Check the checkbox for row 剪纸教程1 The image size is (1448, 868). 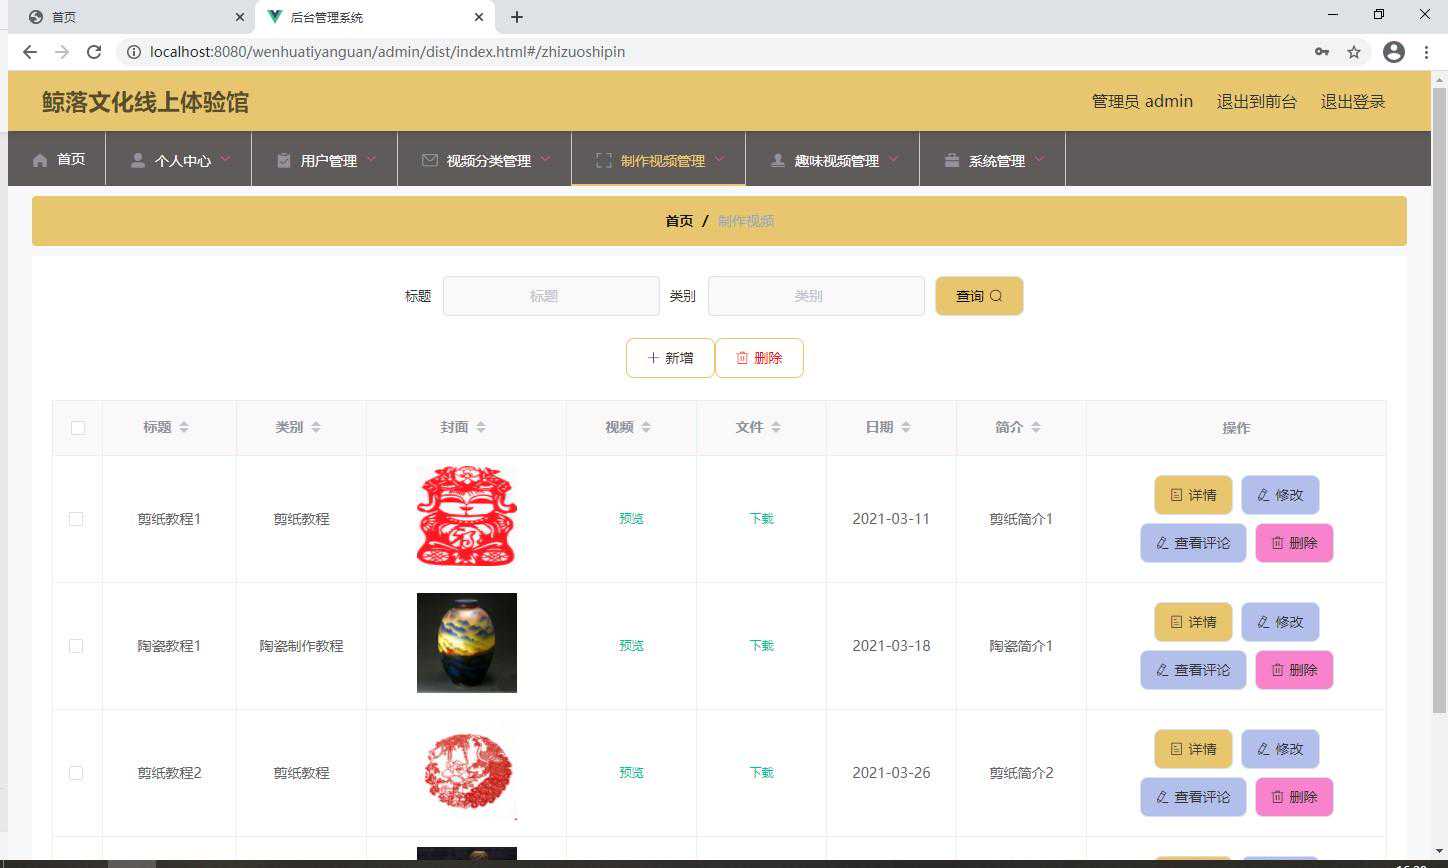point(76,519)
